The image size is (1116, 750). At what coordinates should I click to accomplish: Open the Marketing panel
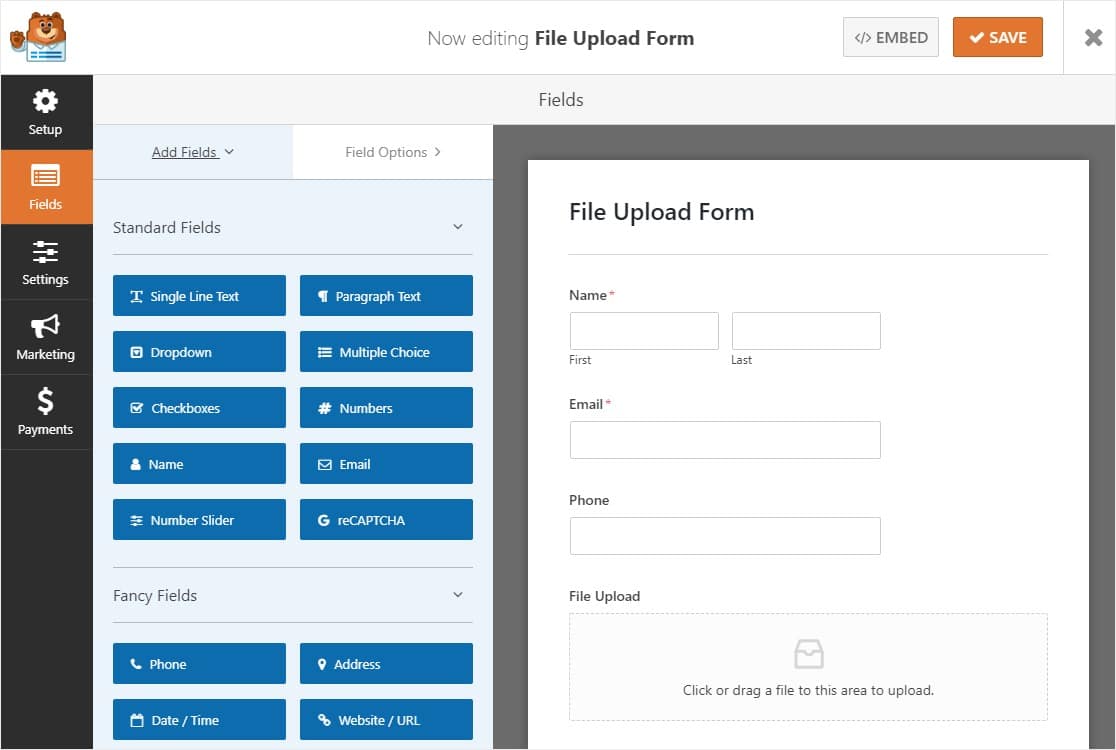(46, 337)
